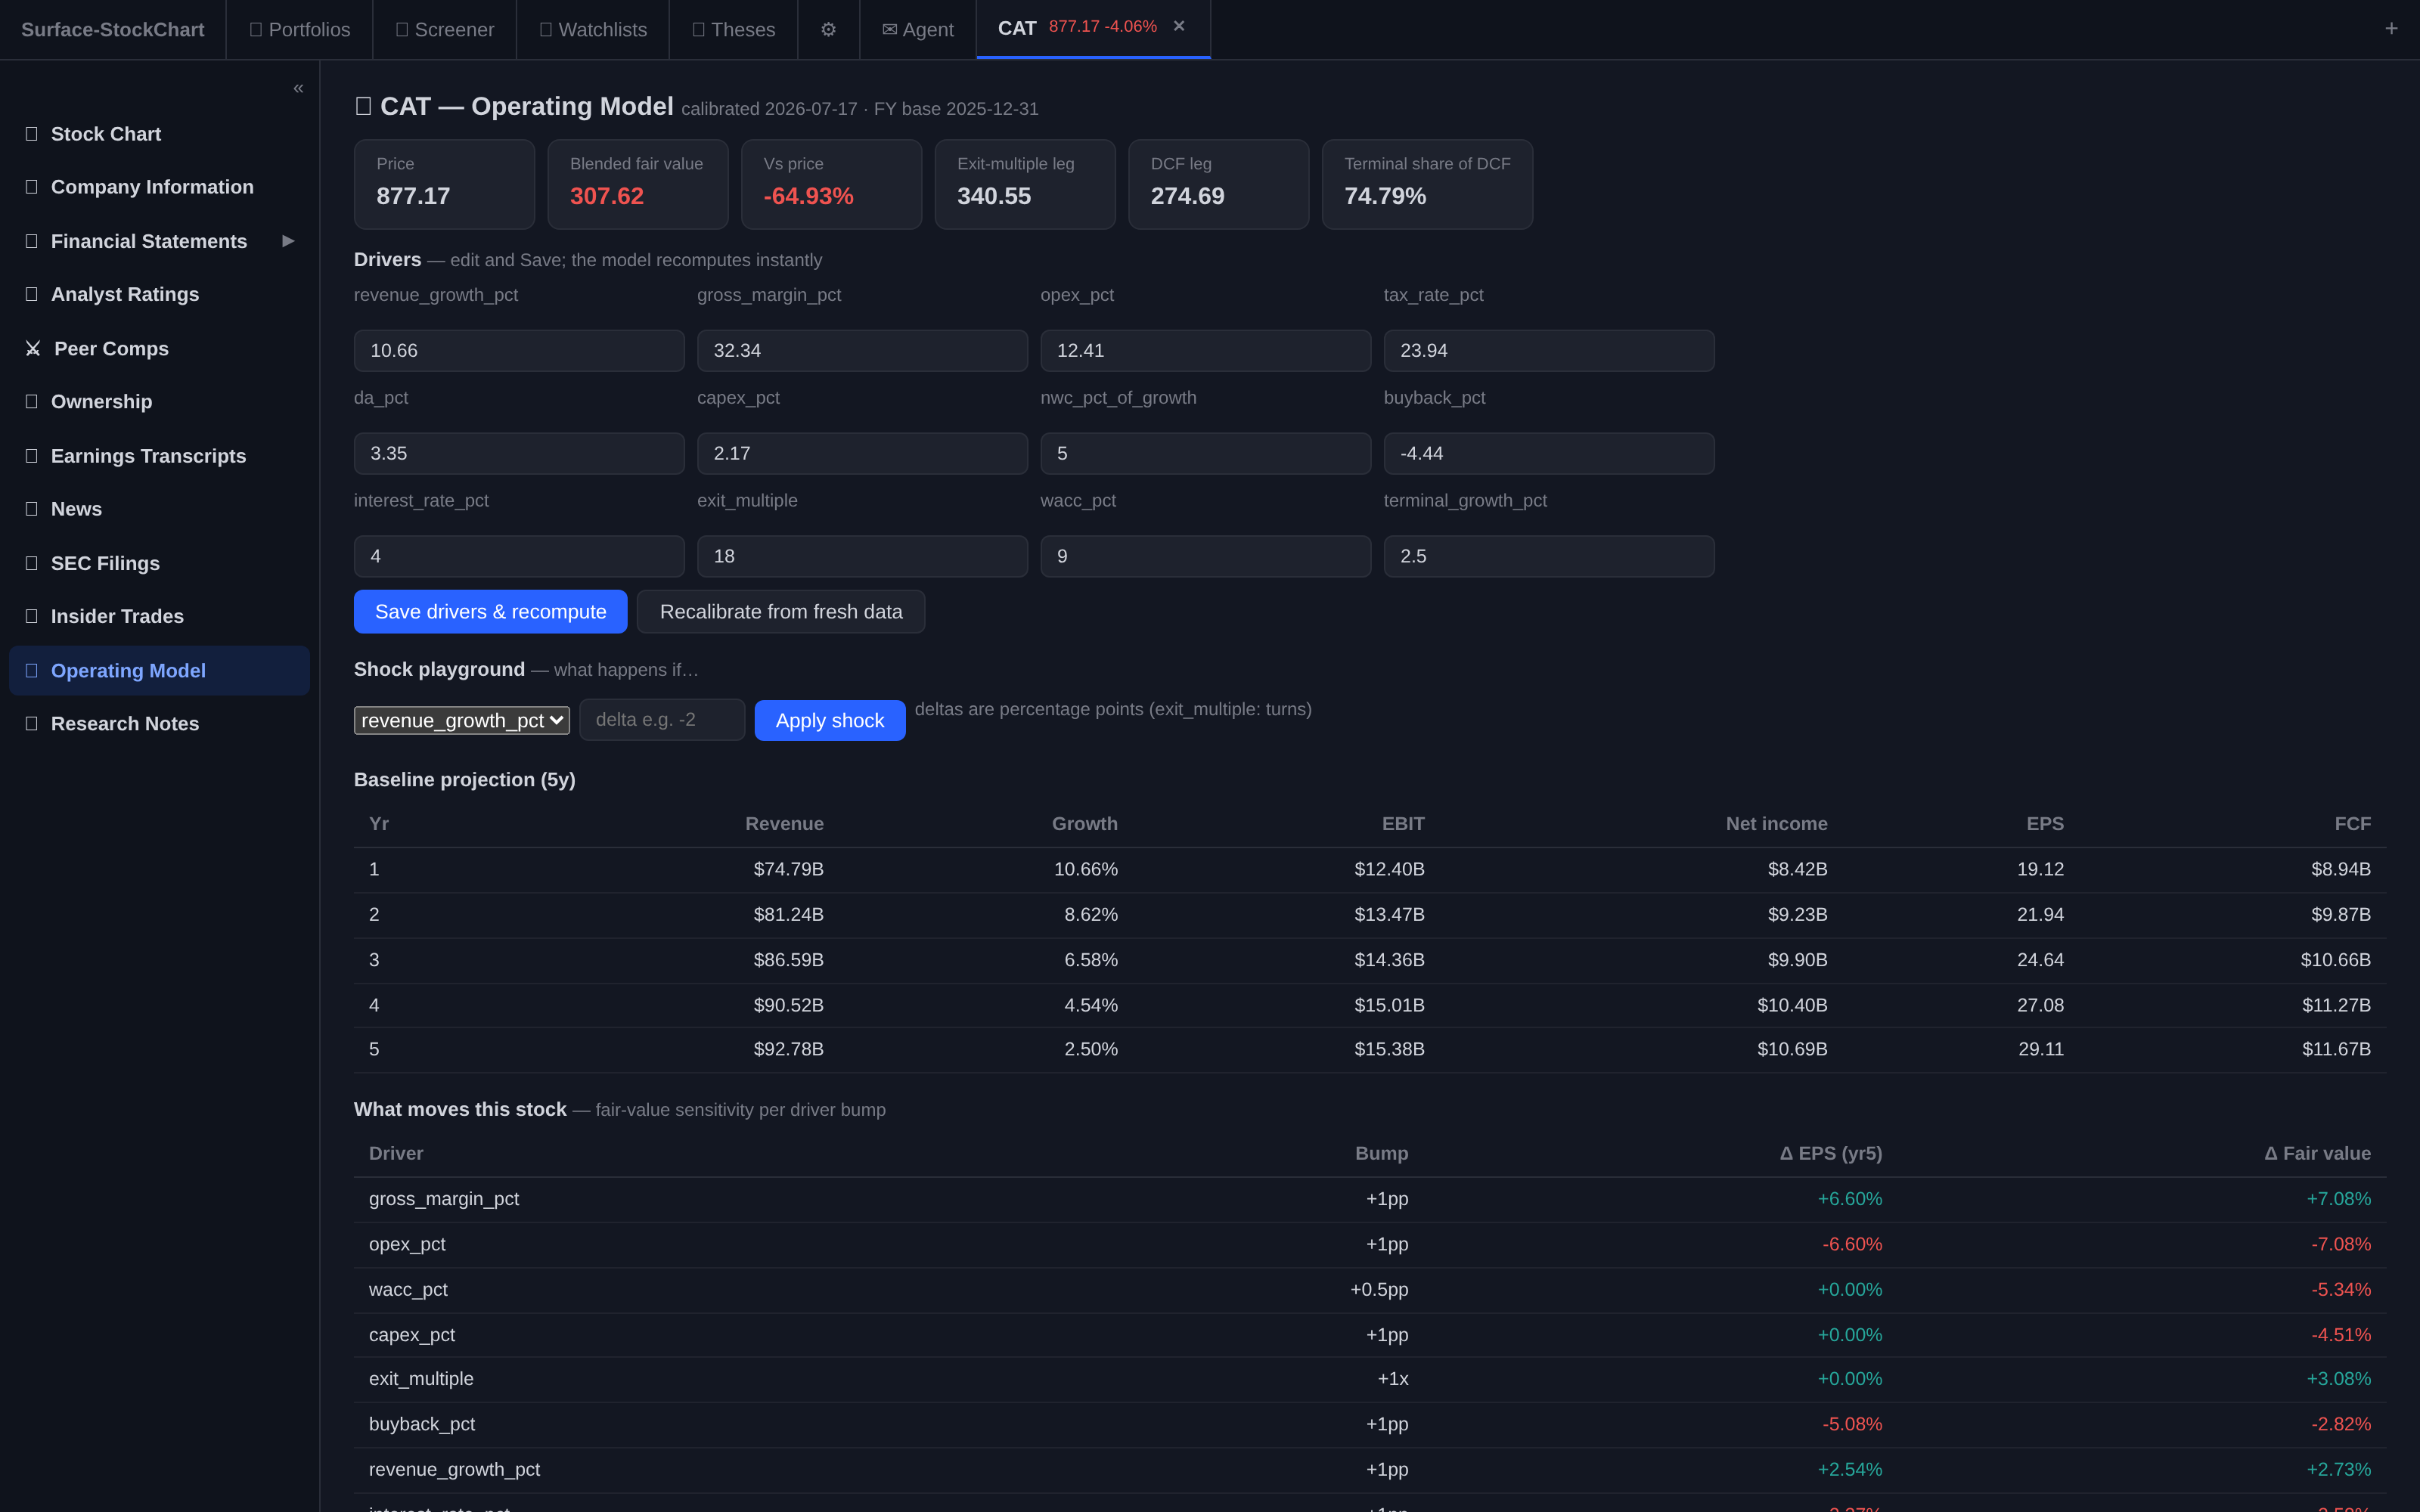The image size is (2420, 1512).
Task: Switch to the Watchlists tab
Action: pos(593,30)
